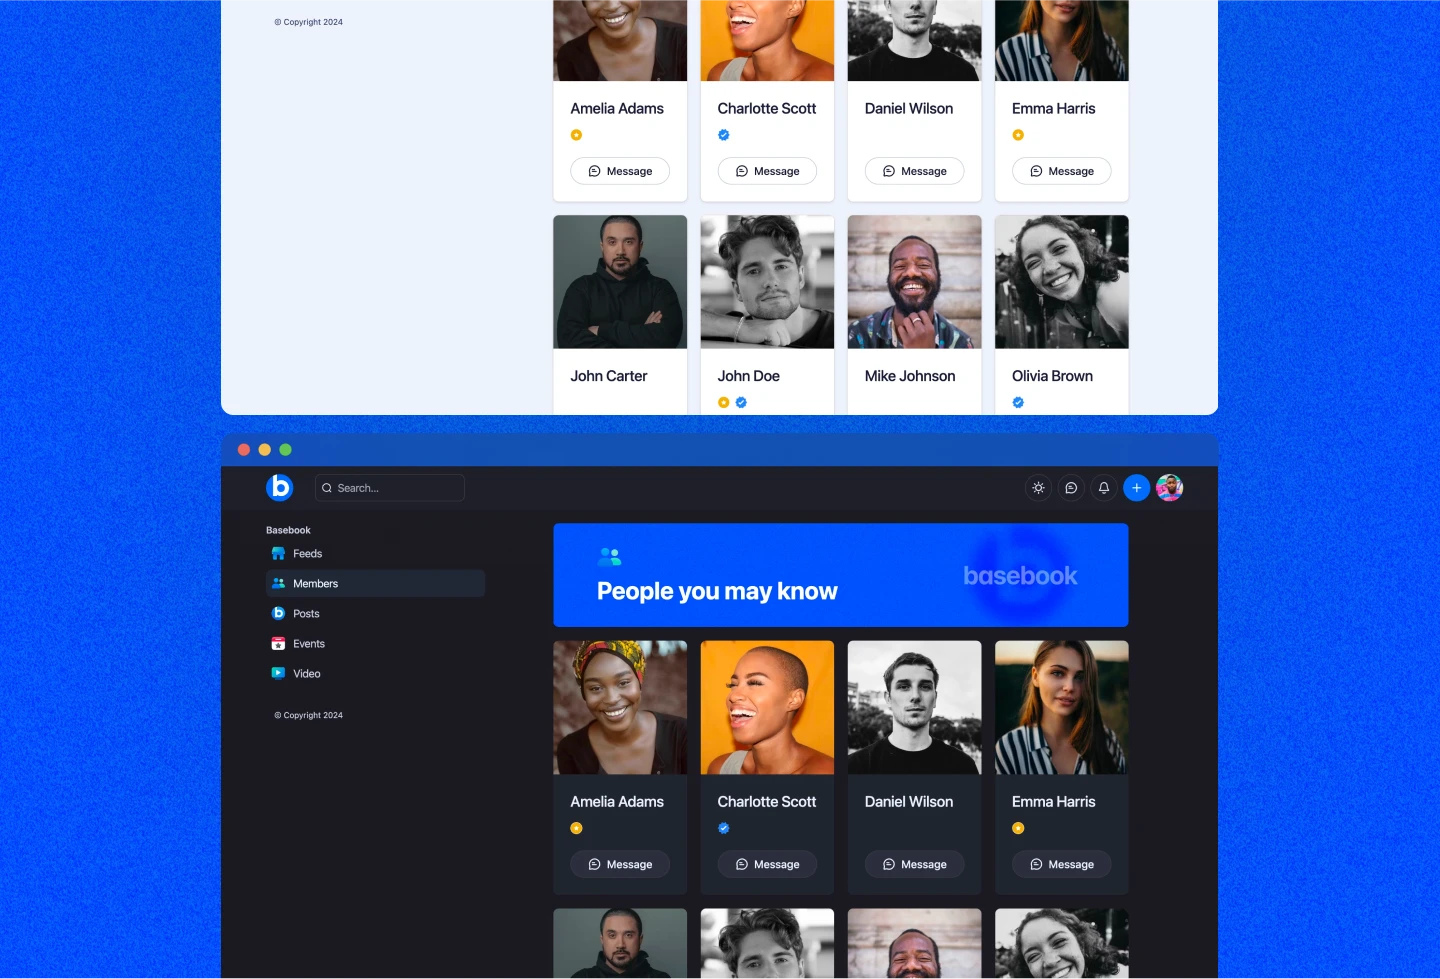
Task: Toggle light mode with the sun icon
Action: [x=1038, y=488]
